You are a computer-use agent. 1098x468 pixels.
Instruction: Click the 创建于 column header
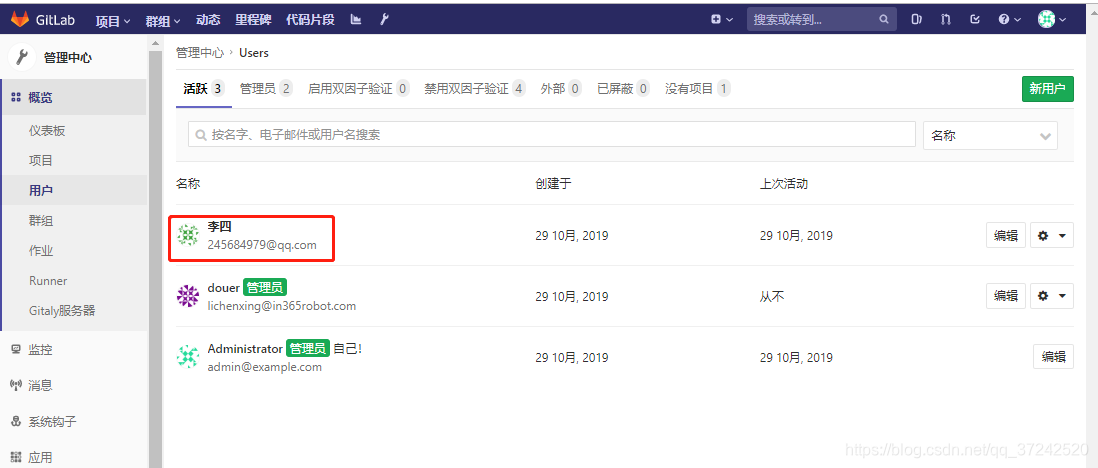553,184
